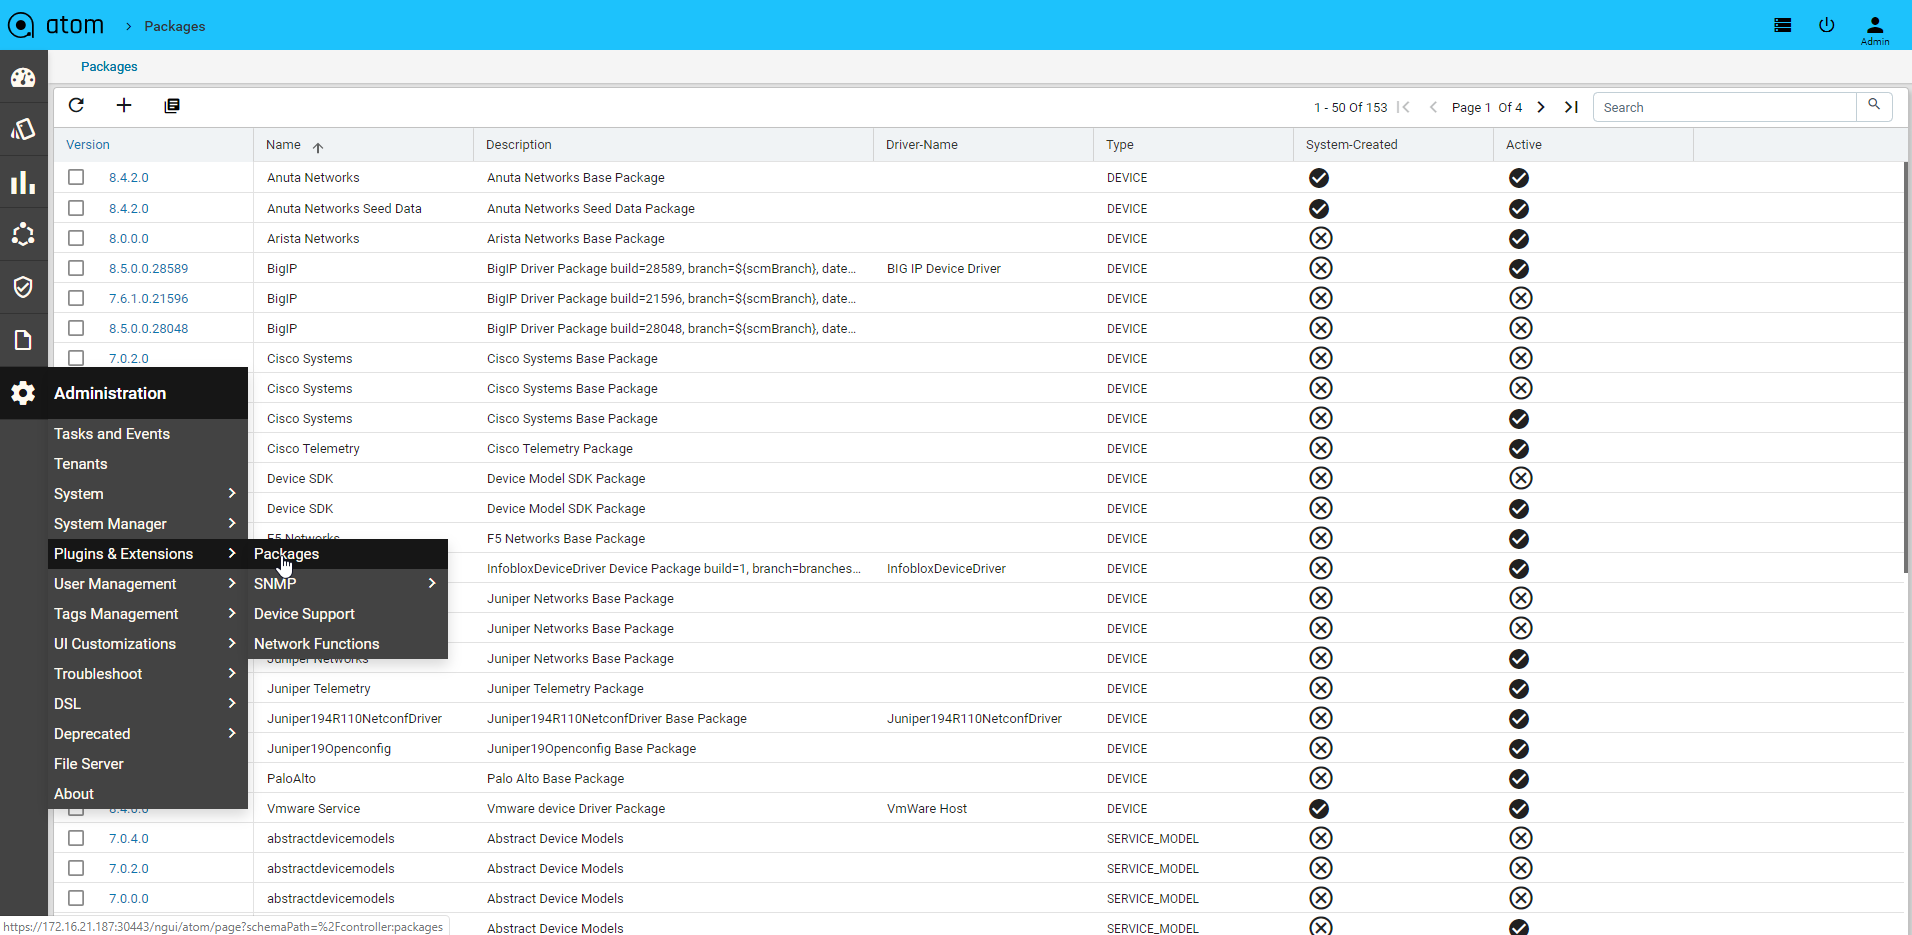Jump to last page icon
Screen dimensions: 1912x935
1571,107
